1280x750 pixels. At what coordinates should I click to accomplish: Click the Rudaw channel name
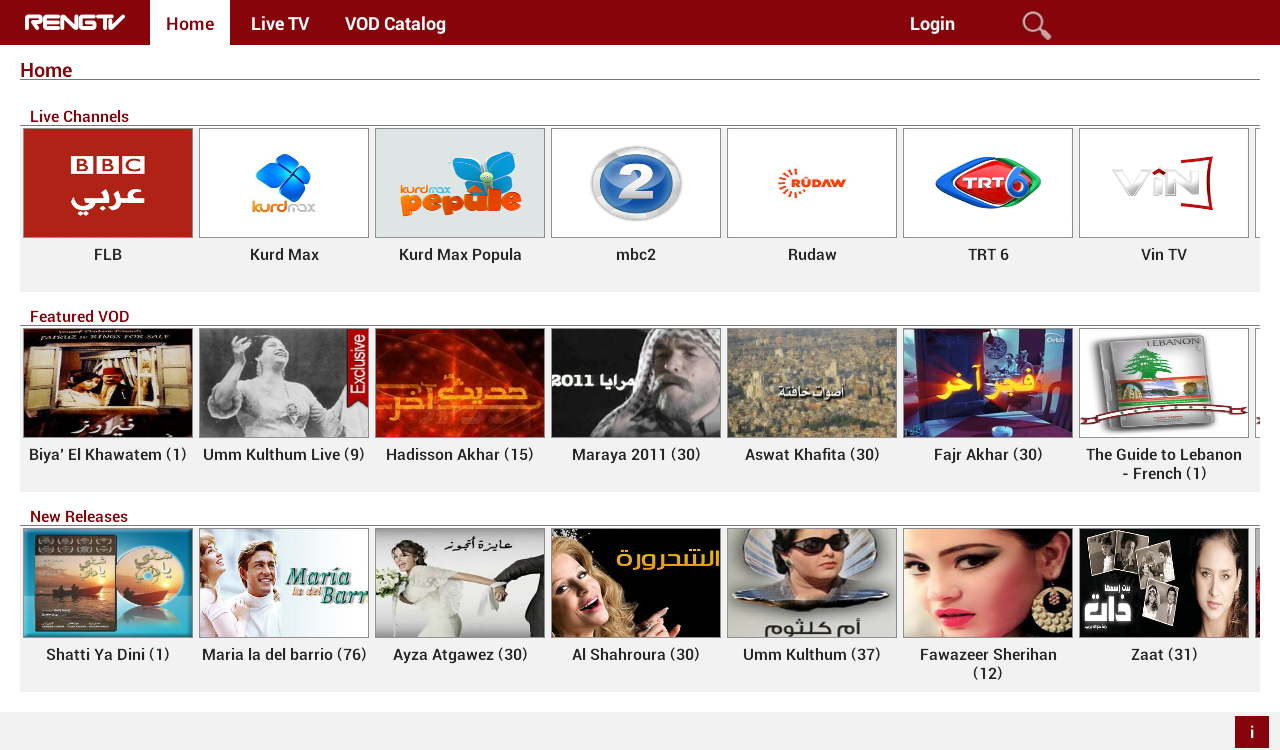tap(812, 255)
